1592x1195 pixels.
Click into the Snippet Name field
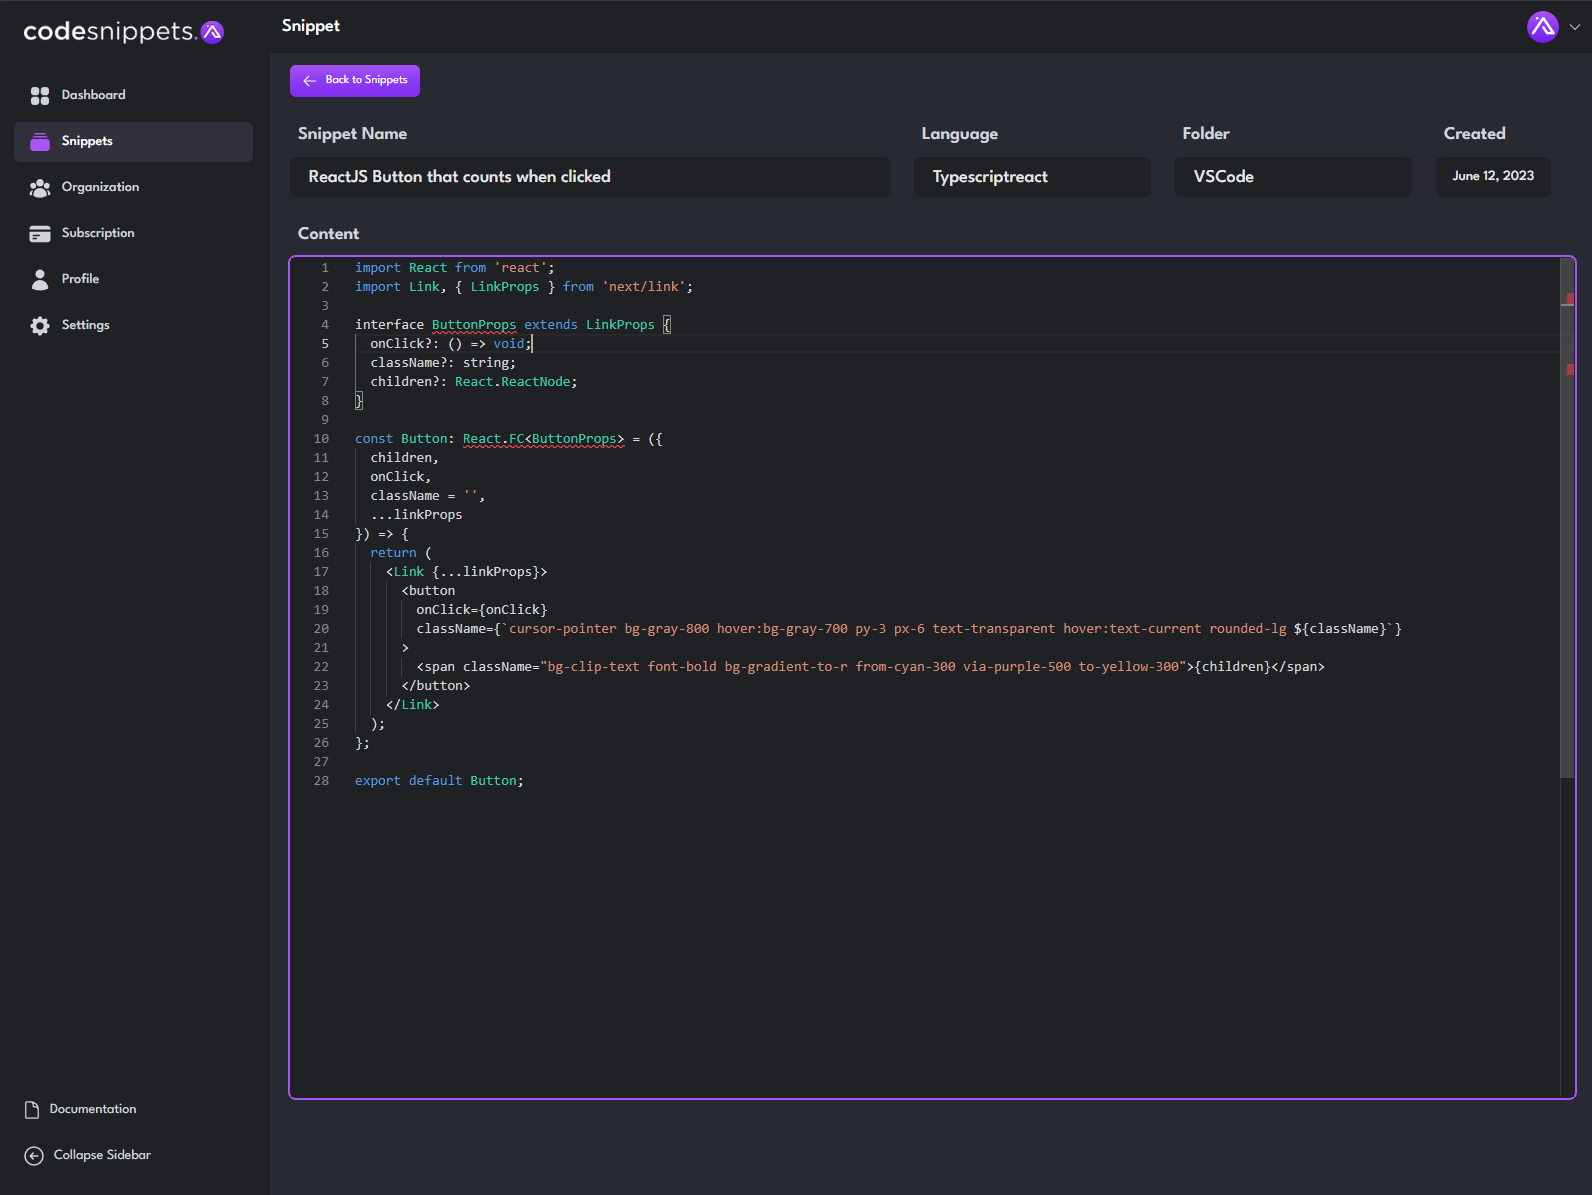click(x=590, y=176)
